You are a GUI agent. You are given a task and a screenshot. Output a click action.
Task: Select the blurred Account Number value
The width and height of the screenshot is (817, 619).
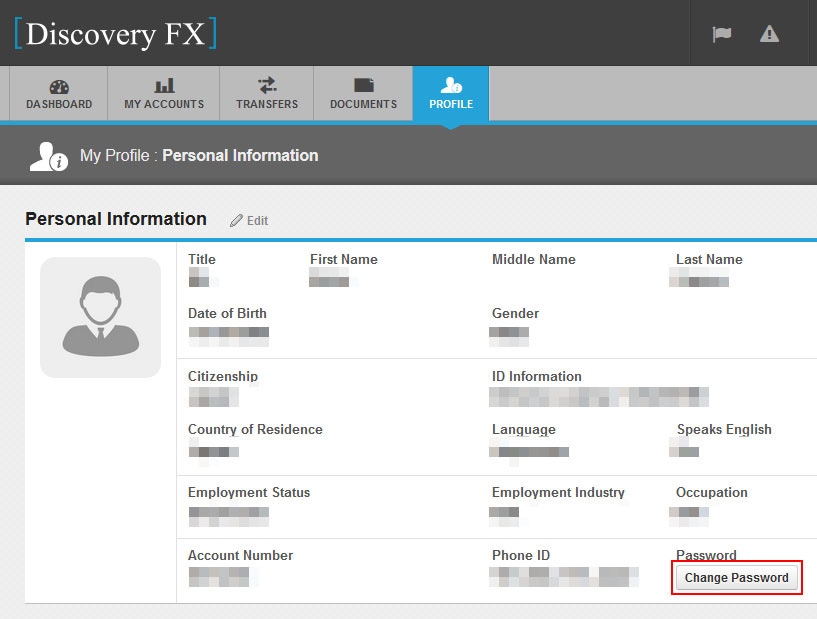pos(220,576)
